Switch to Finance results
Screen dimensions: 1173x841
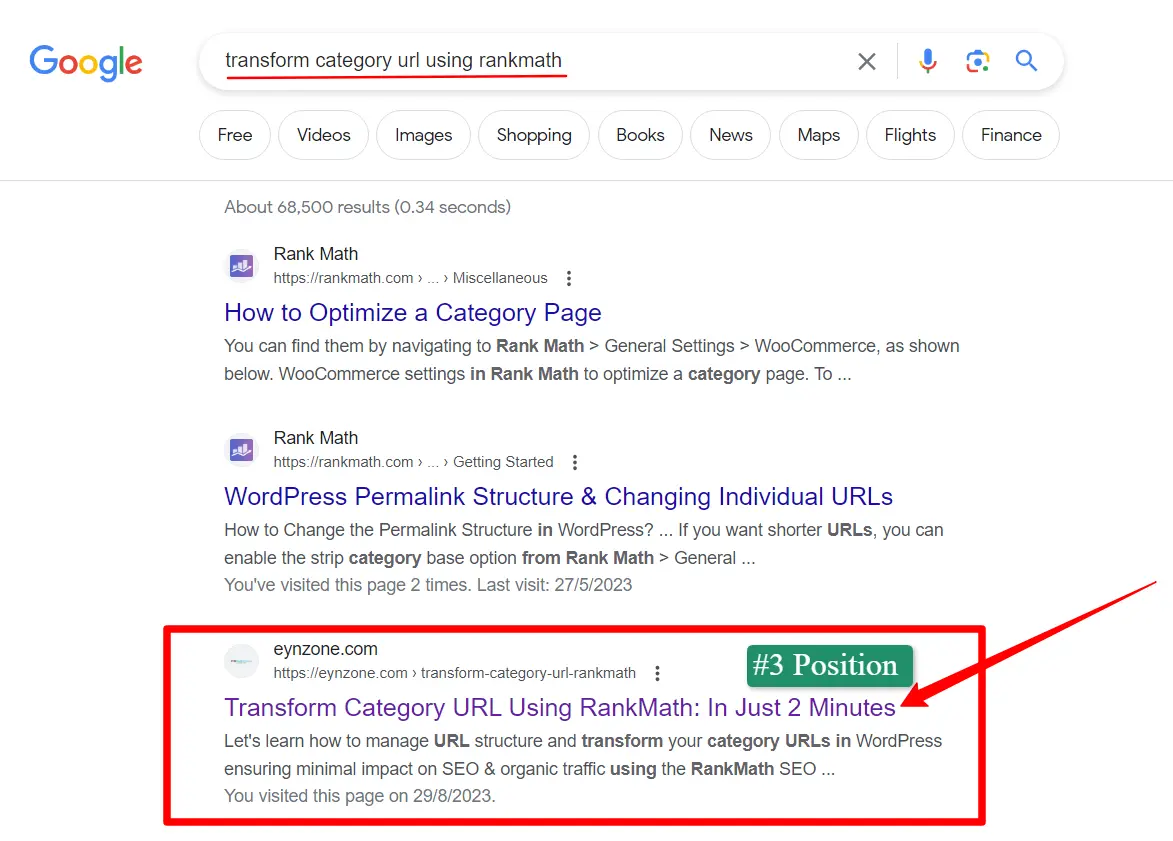1011,135
